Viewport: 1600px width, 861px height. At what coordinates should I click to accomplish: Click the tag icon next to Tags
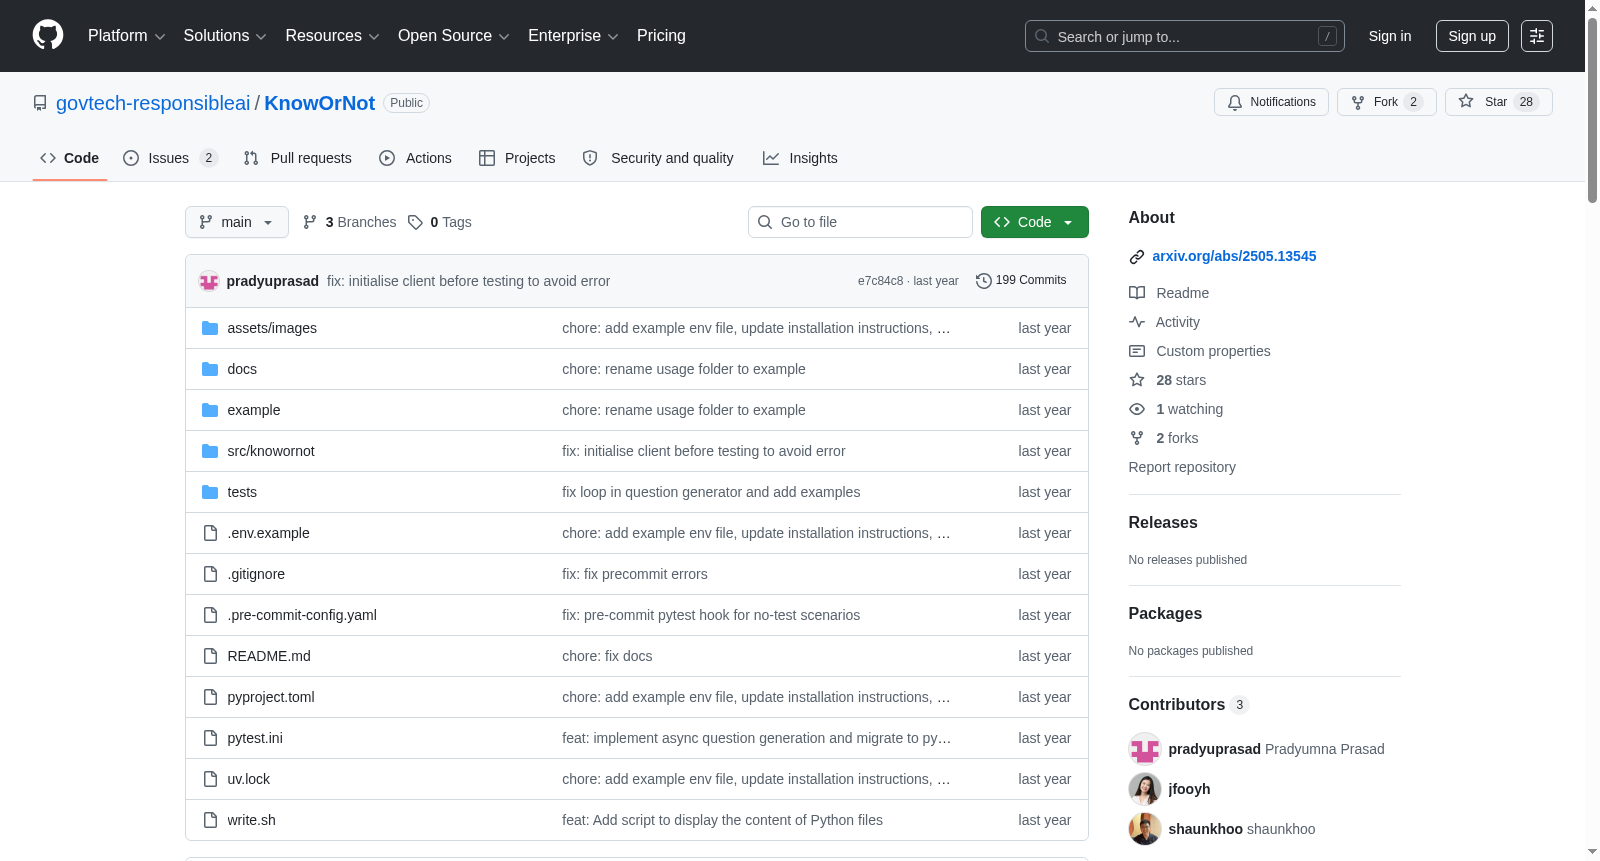416,222
